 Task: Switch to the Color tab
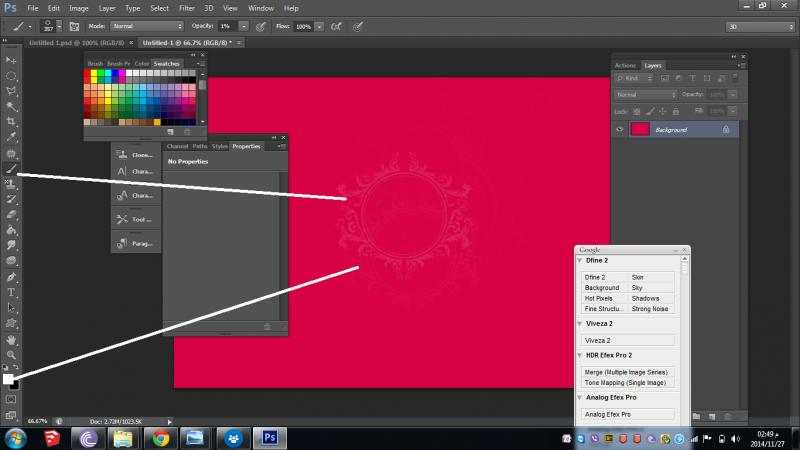point(142,64)
